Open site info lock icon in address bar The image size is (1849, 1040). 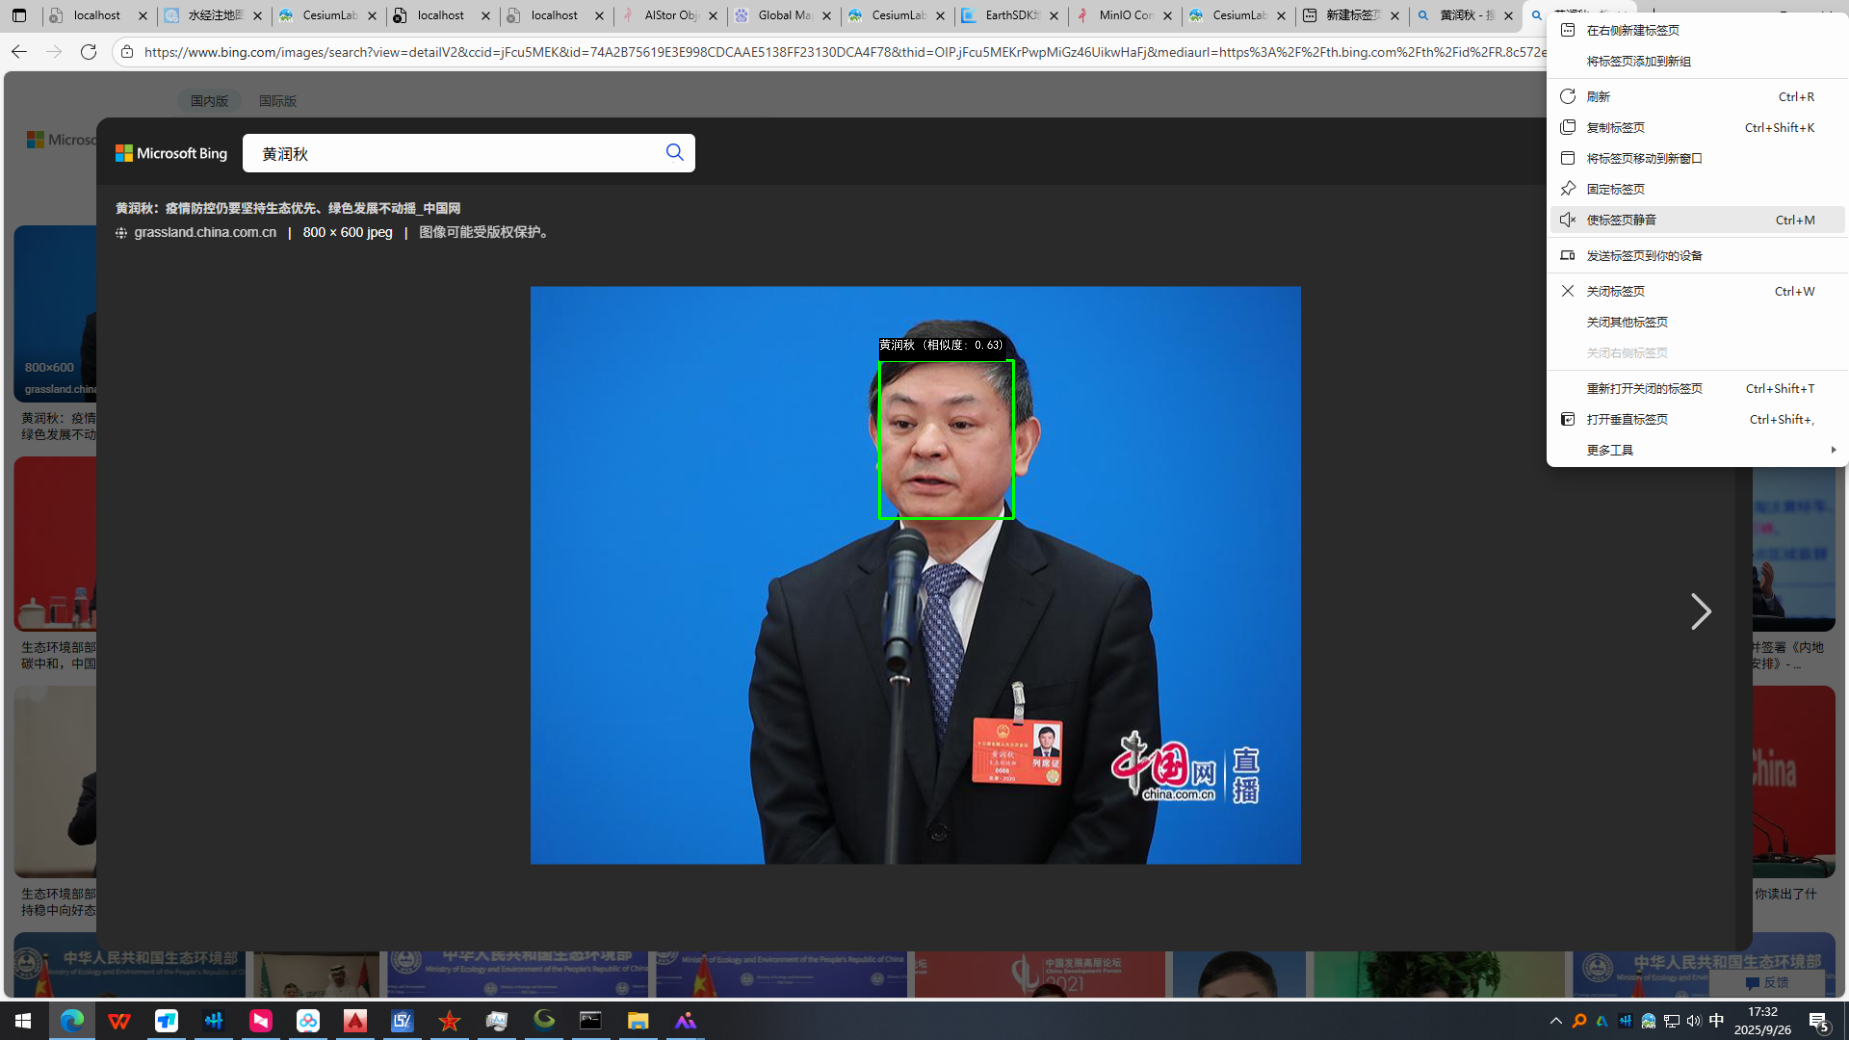[x=127, y=51]
